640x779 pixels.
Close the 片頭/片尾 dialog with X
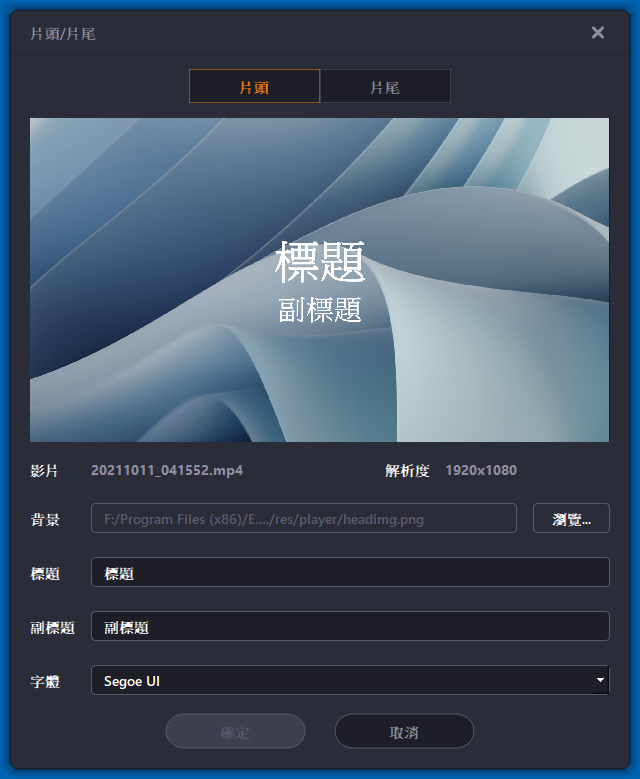click(x=598, y=33)
